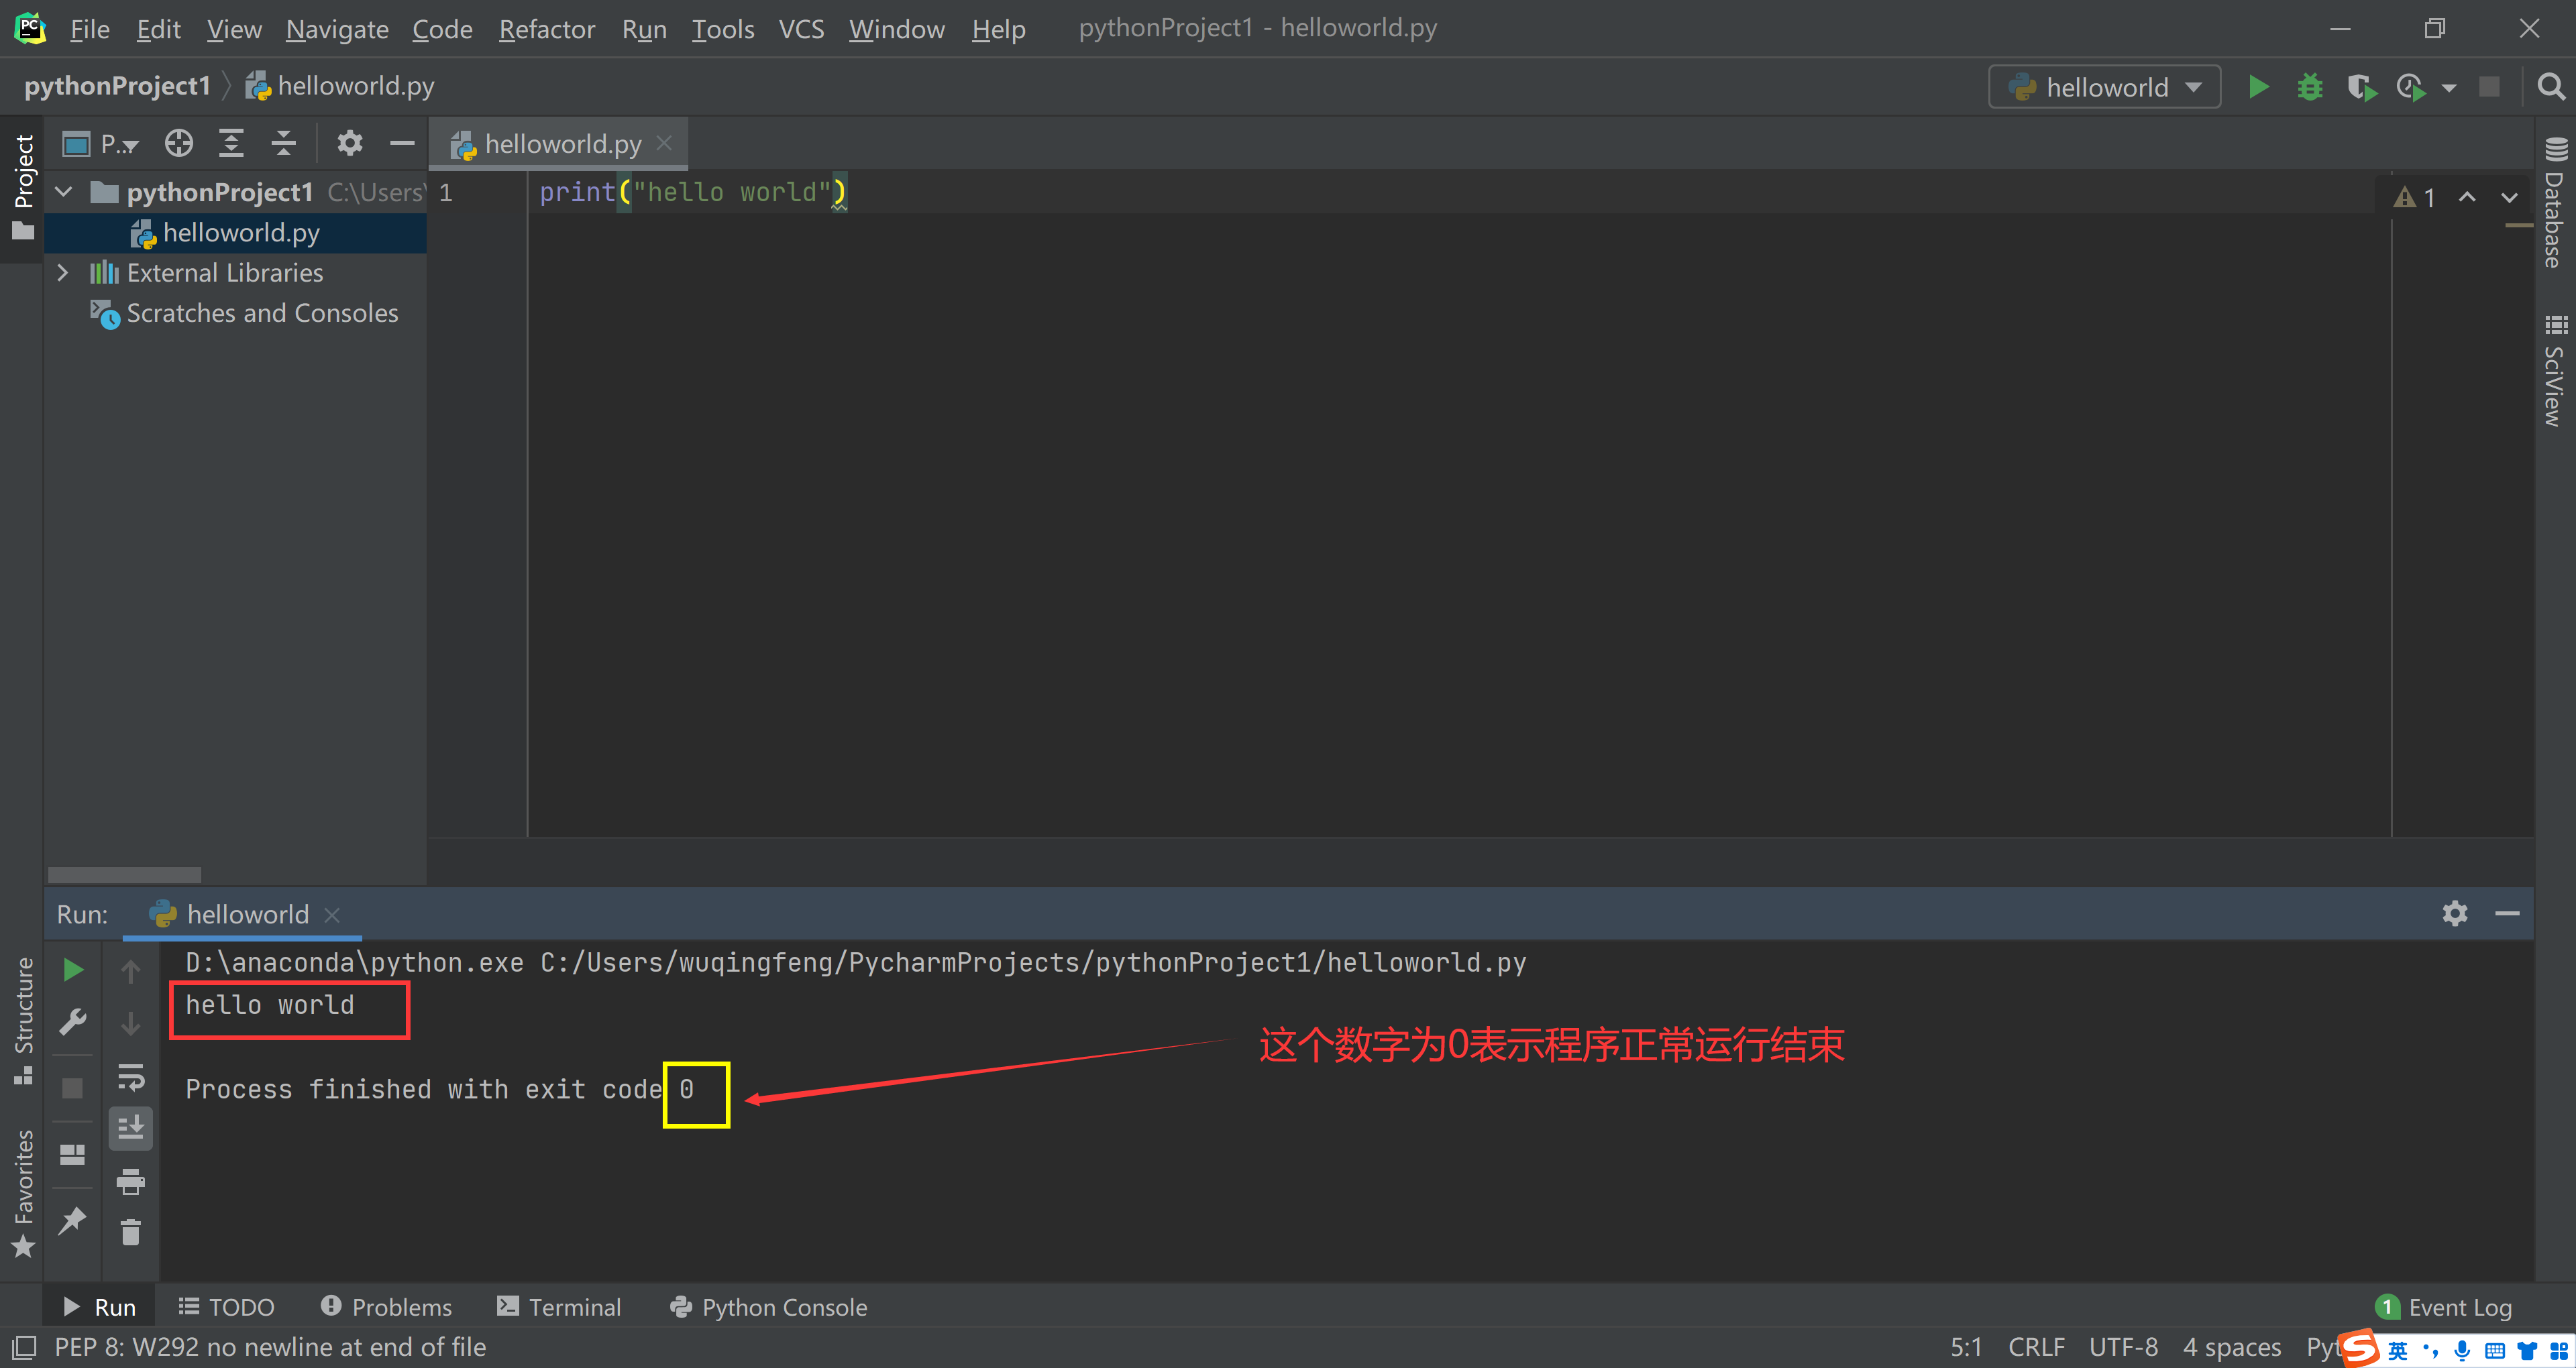Click the warning indicator in editor
The width and height of the screenshot is (2576, 1368).
click(2415, 197)
